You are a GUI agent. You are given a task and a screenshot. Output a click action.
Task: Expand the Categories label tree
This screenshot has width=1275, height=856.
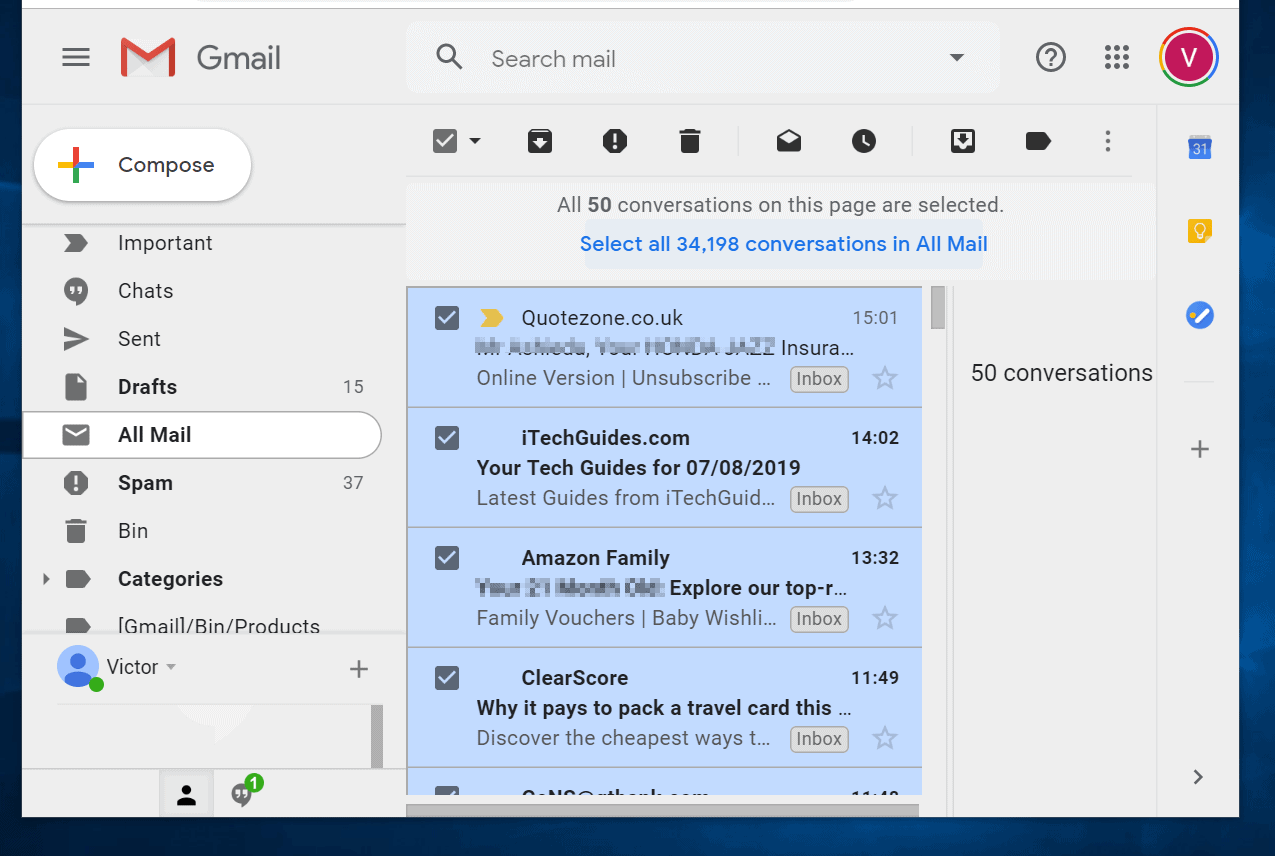coord(45,579)
